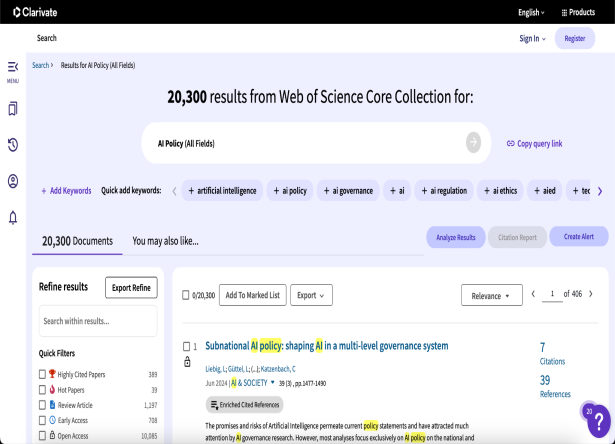Expand the left sidebar menu icon

pyautogui.click(x=13, y=68)
